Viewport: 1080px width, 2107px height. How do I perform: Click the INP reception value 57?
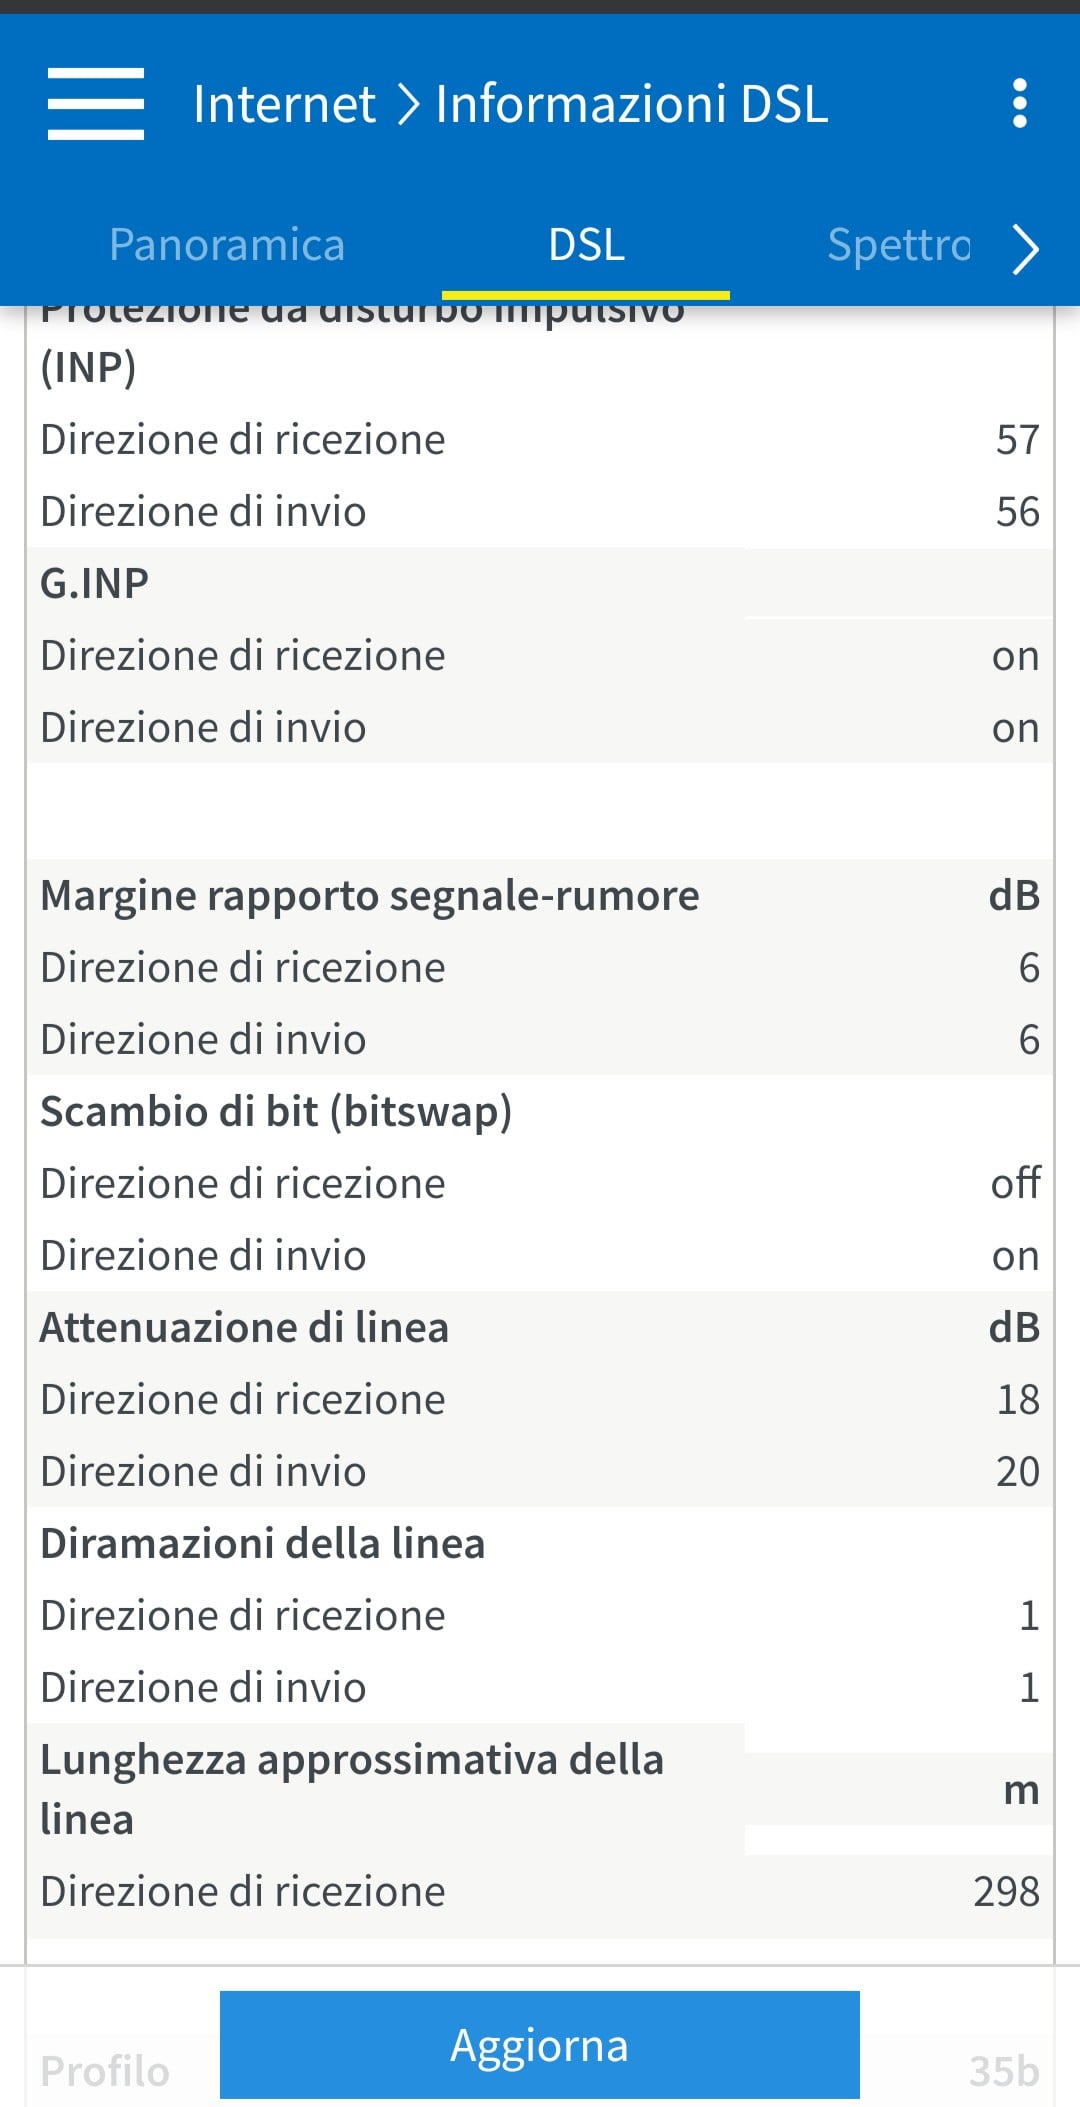coord(1017,439)
